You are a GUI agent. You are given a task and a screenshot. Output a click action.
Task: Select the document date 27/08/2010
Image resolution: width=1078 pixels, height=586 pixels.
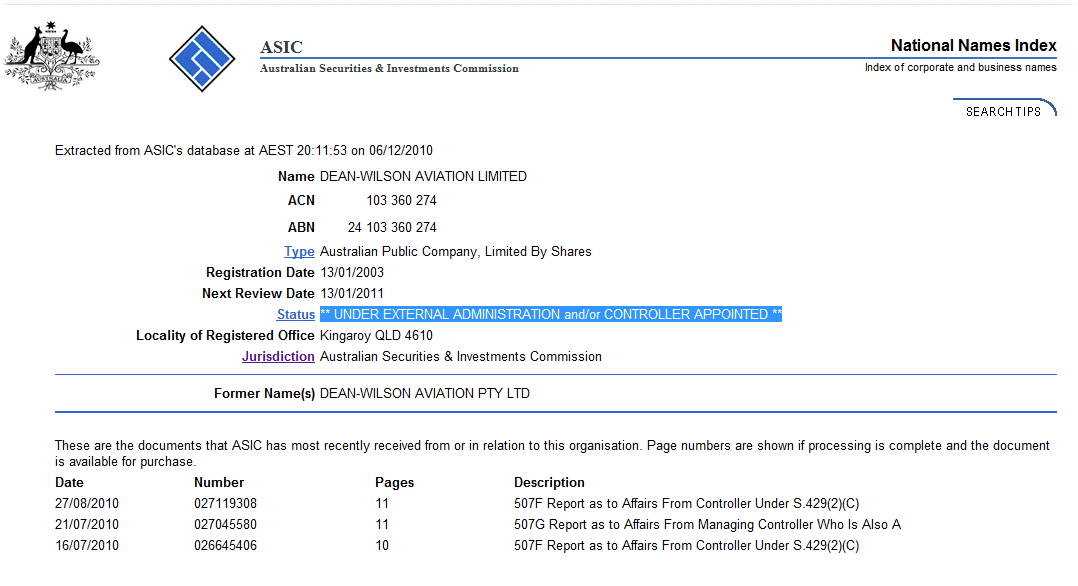point(87,503)
